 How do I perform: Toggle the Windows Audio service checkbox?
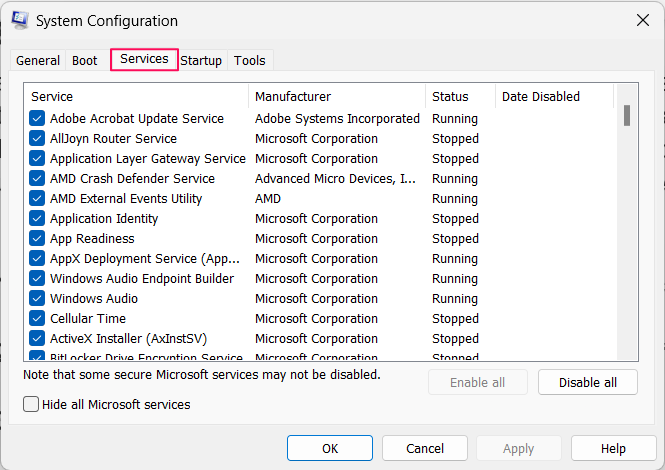(x=37, y=298)
